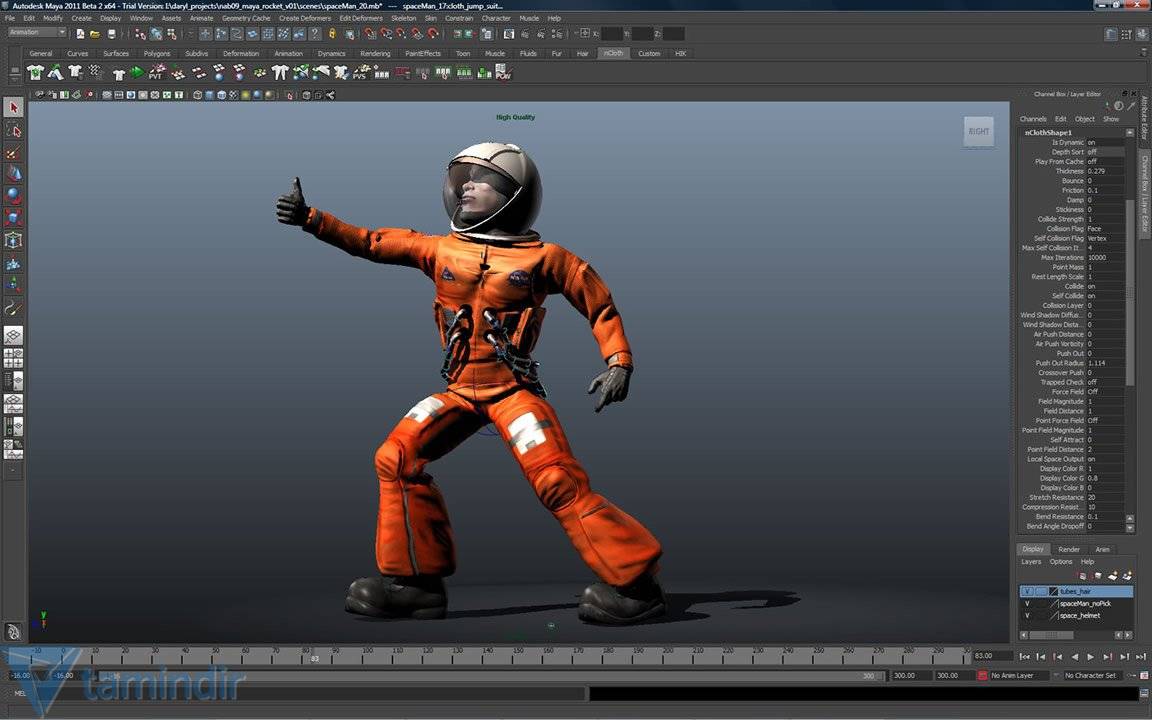The height and width of the screenshot is (720, 1152).
Task: Click the Create nCloth shirt shelf icon
Action: pos(36,72)
